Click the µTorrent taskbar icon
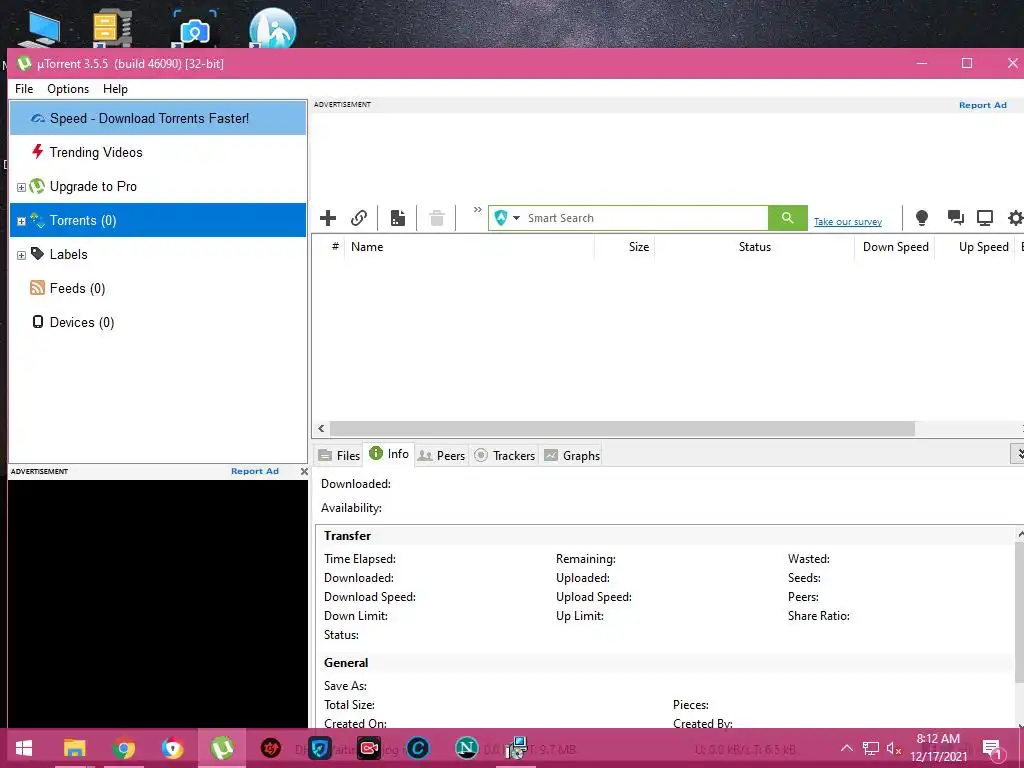The height and width of the screenshot is (768, 1024). click(222, 748)
